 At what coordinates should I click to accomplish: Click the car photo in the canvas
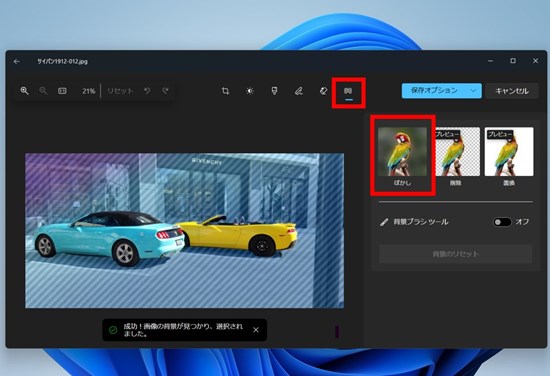[x=185, y=230]
